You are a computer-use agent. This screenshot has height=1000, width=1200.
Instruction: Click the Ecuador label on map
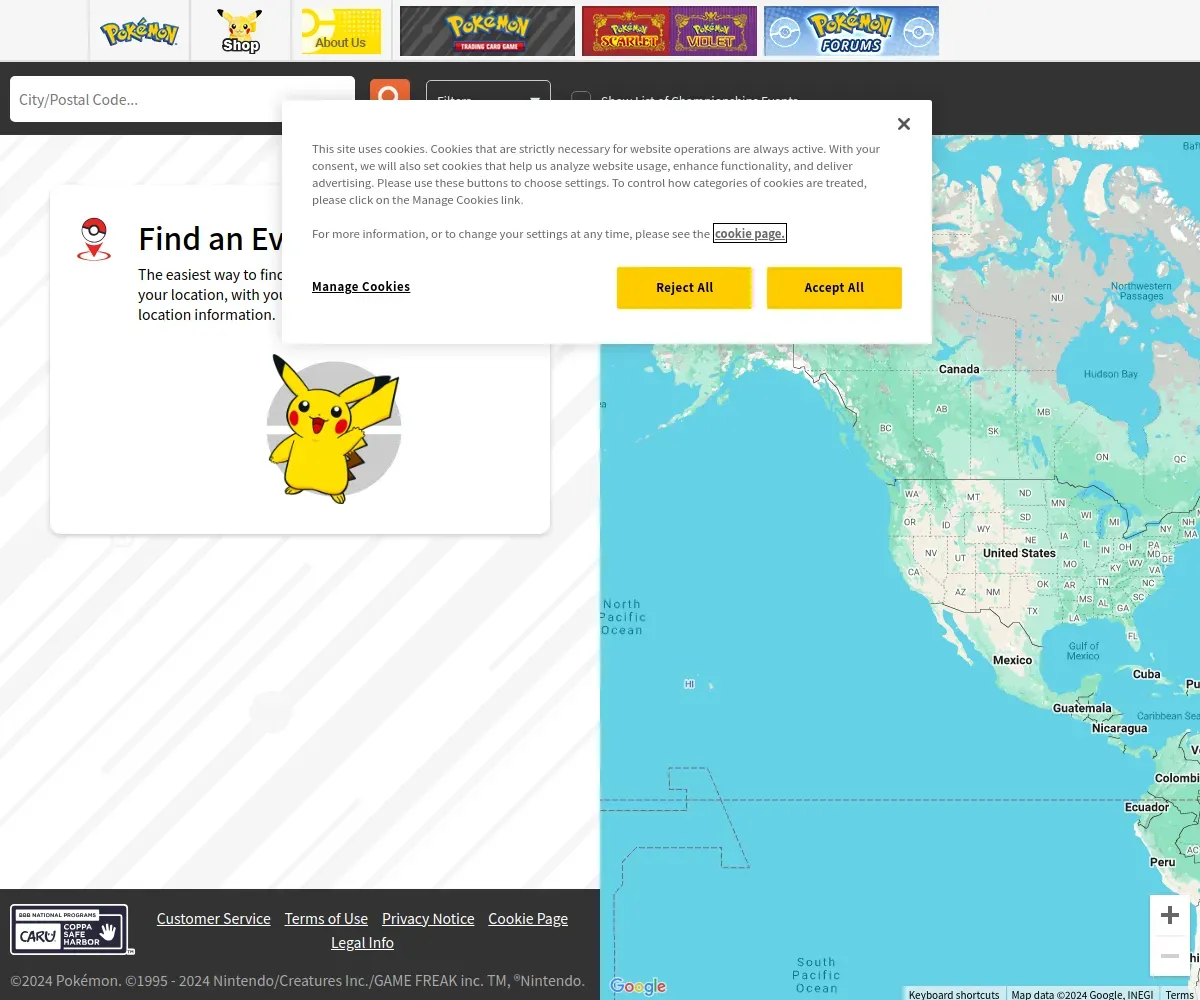[1147, 807]
